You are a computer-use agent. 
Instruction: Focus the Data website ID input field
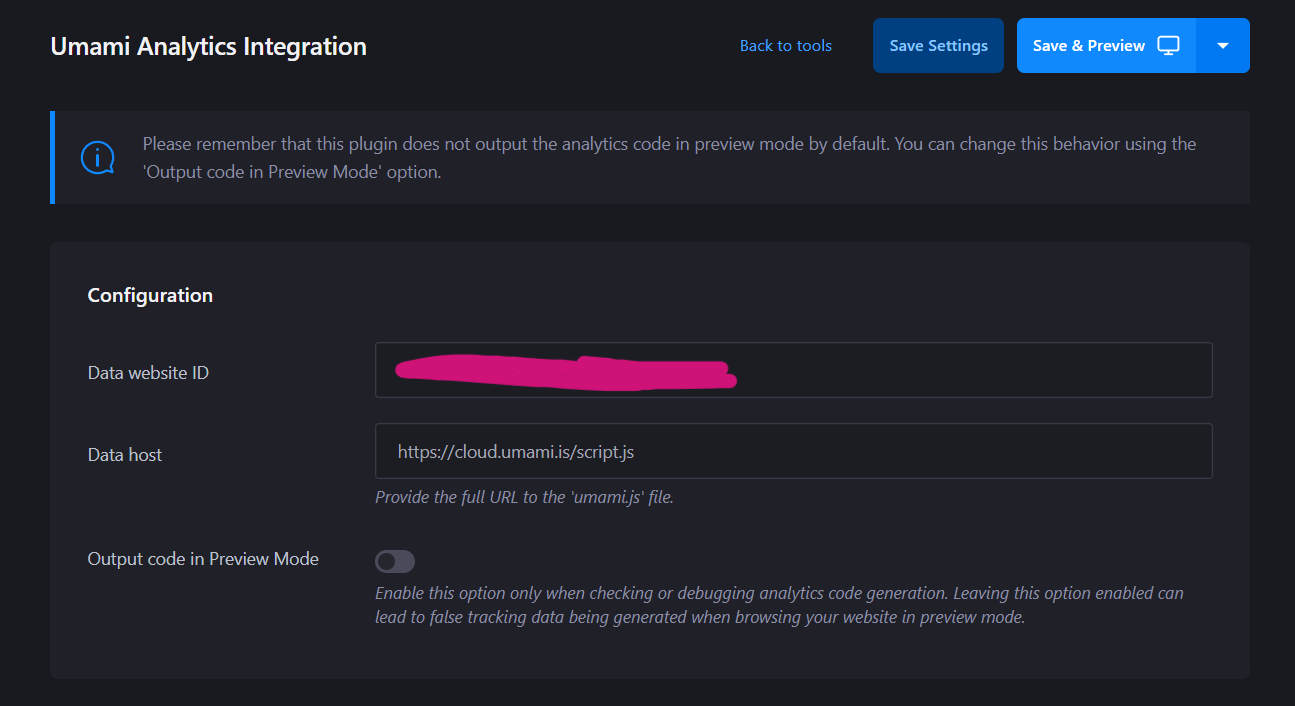[x=793, y=370]
